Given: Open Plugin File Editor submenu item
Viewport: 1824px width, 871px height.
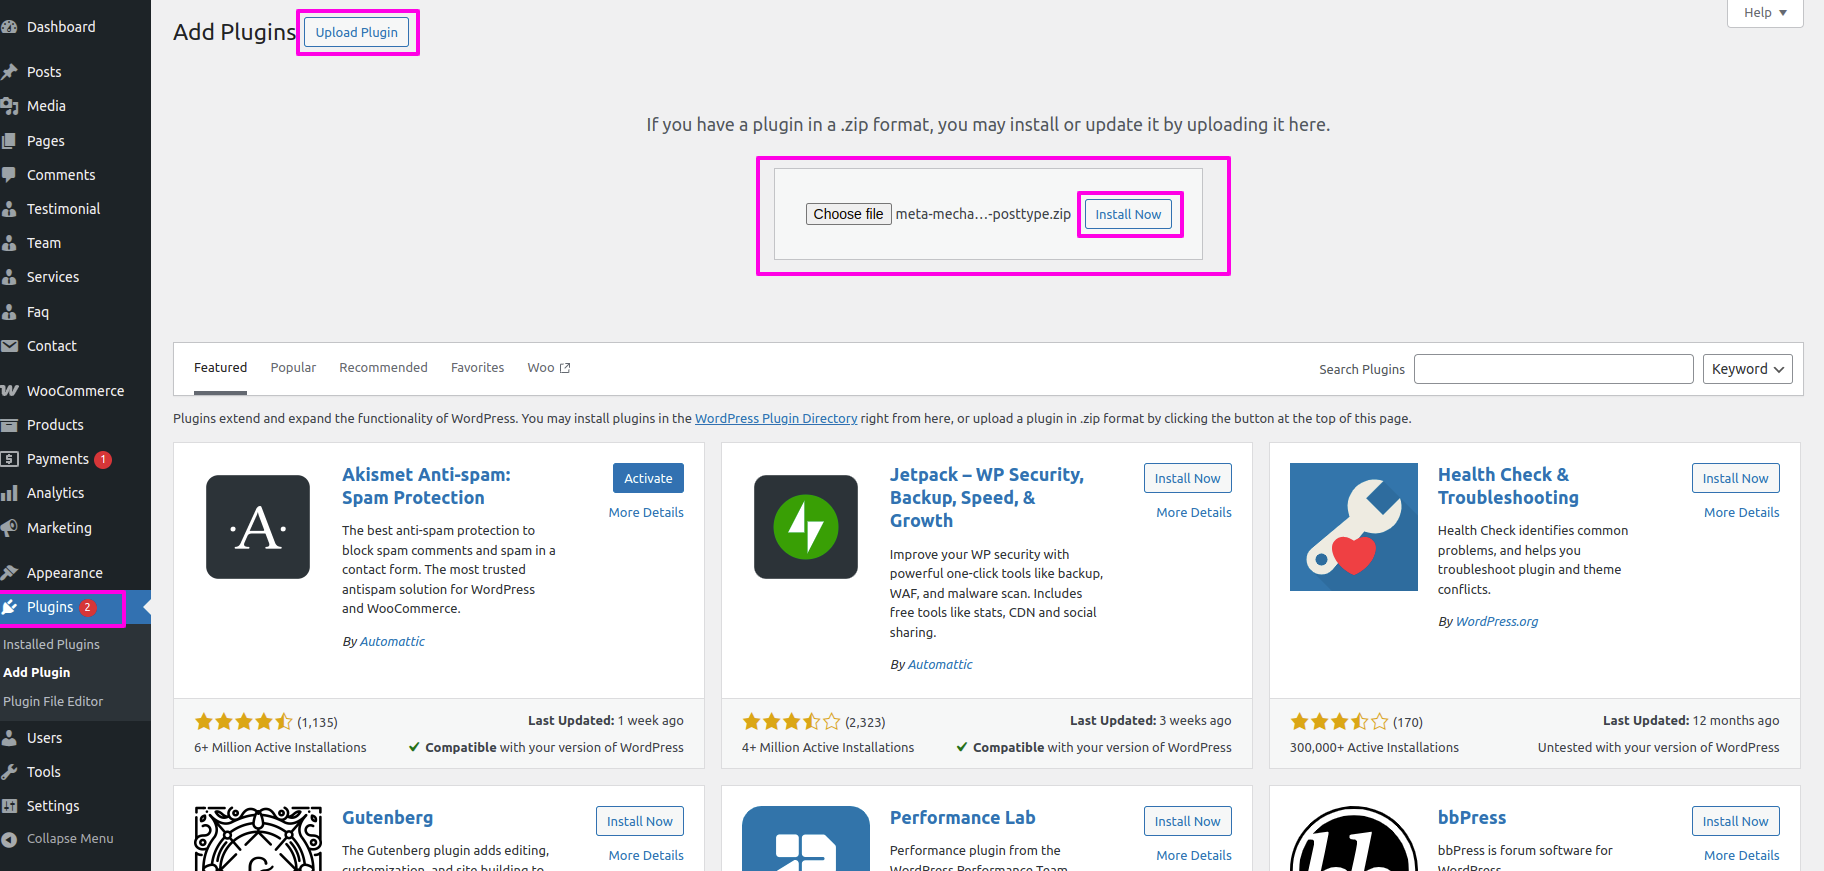Looking at the screenshot, I should click(53, 702).
